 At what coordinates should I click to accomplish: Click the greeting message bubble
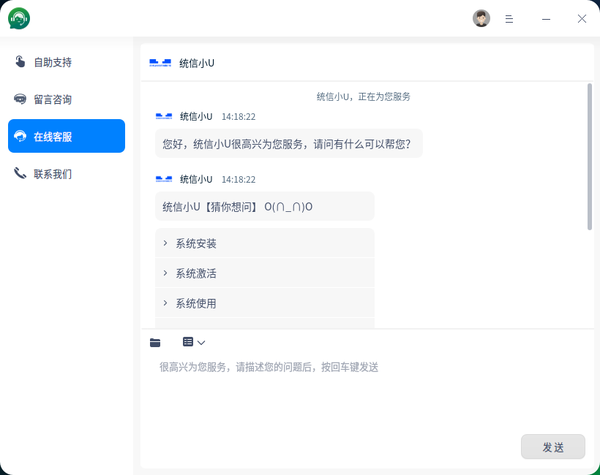pyautogui.click(x=288, y=143)
